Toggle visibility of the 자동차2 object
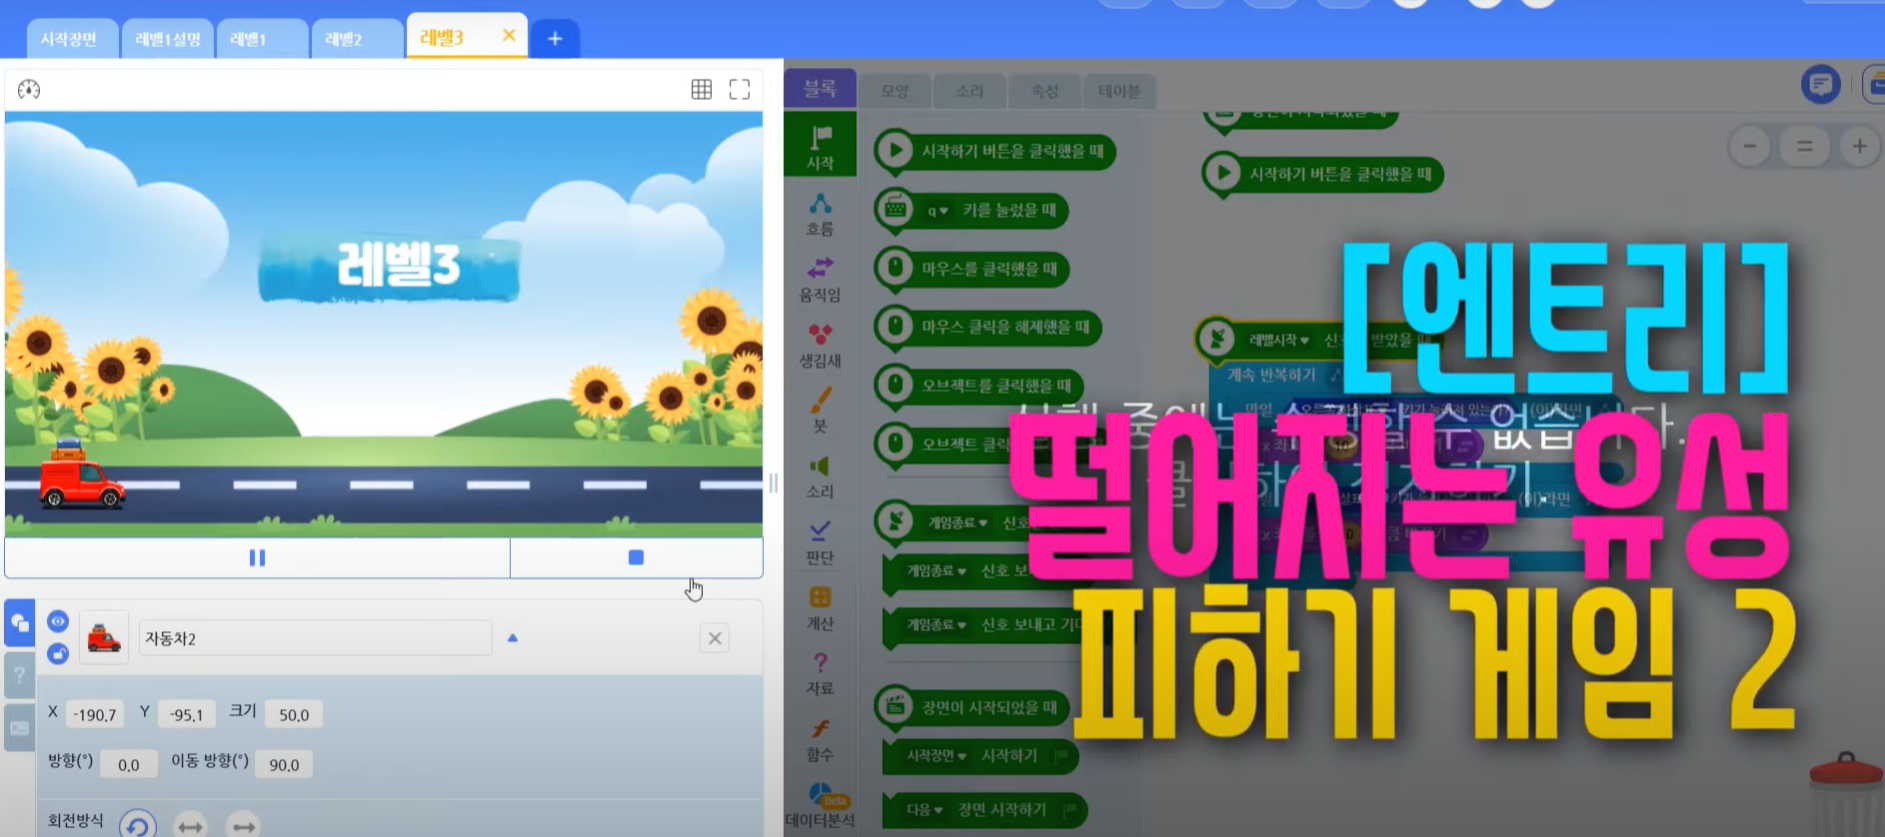 [58, 621]
